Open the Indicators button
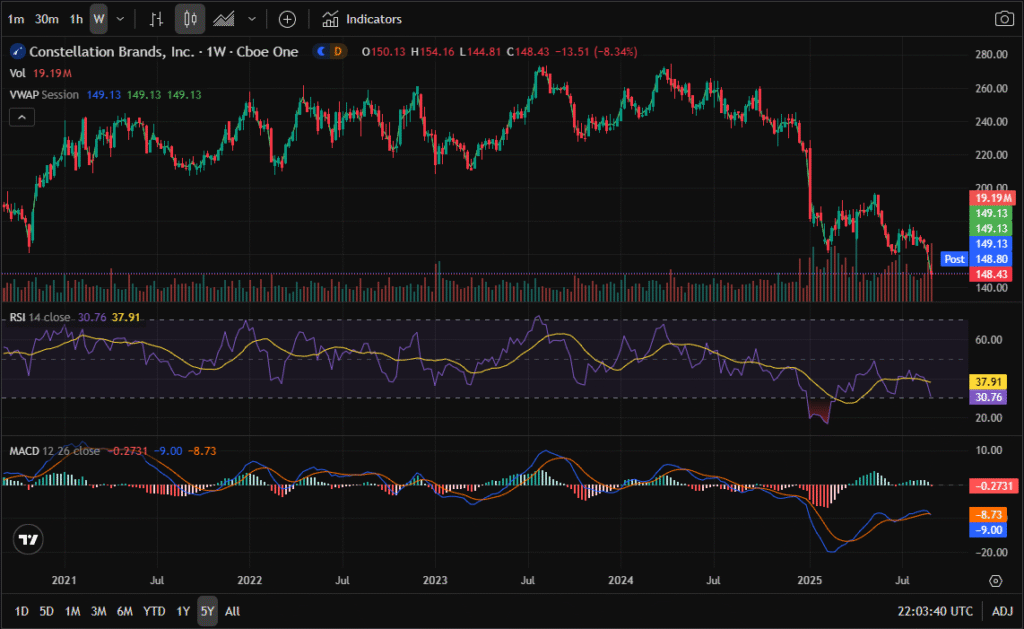The height and width of the screenshot is (629, 1024). (x=362, y=19)
